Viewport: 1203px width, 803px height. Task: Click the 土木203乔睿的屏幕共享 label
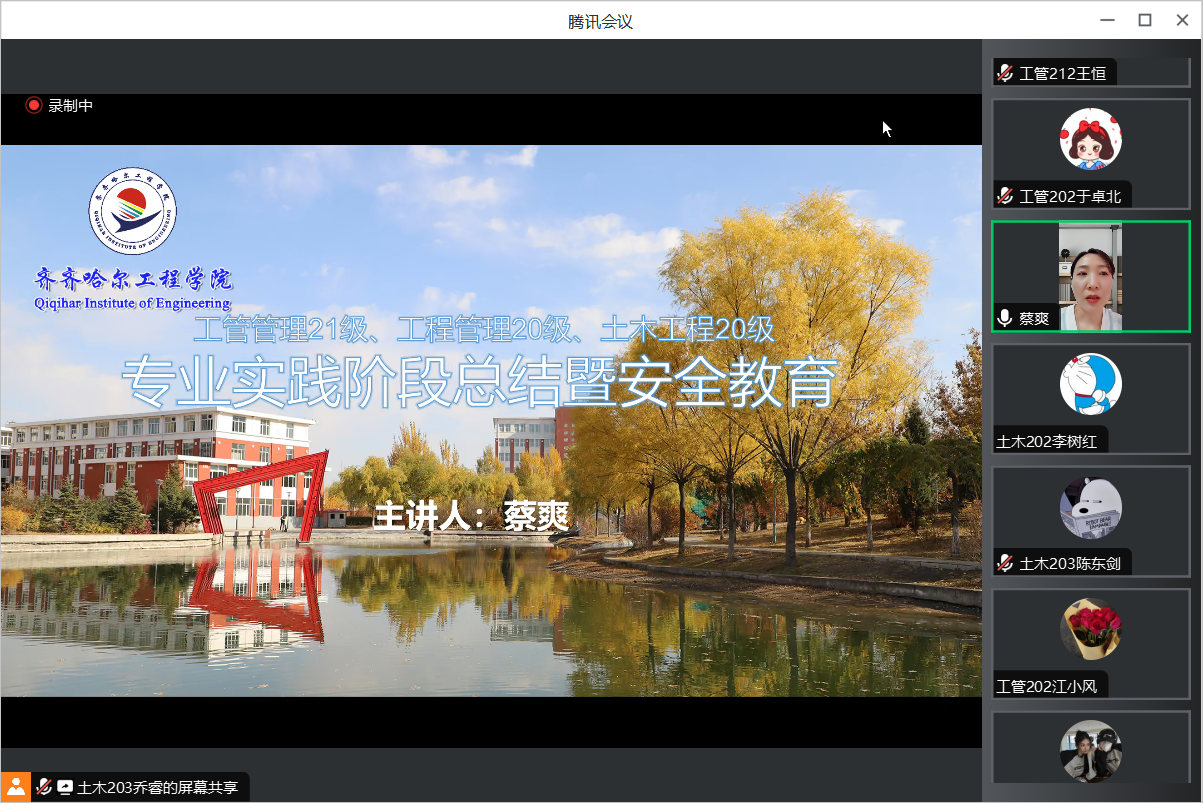tap(158, 787)
